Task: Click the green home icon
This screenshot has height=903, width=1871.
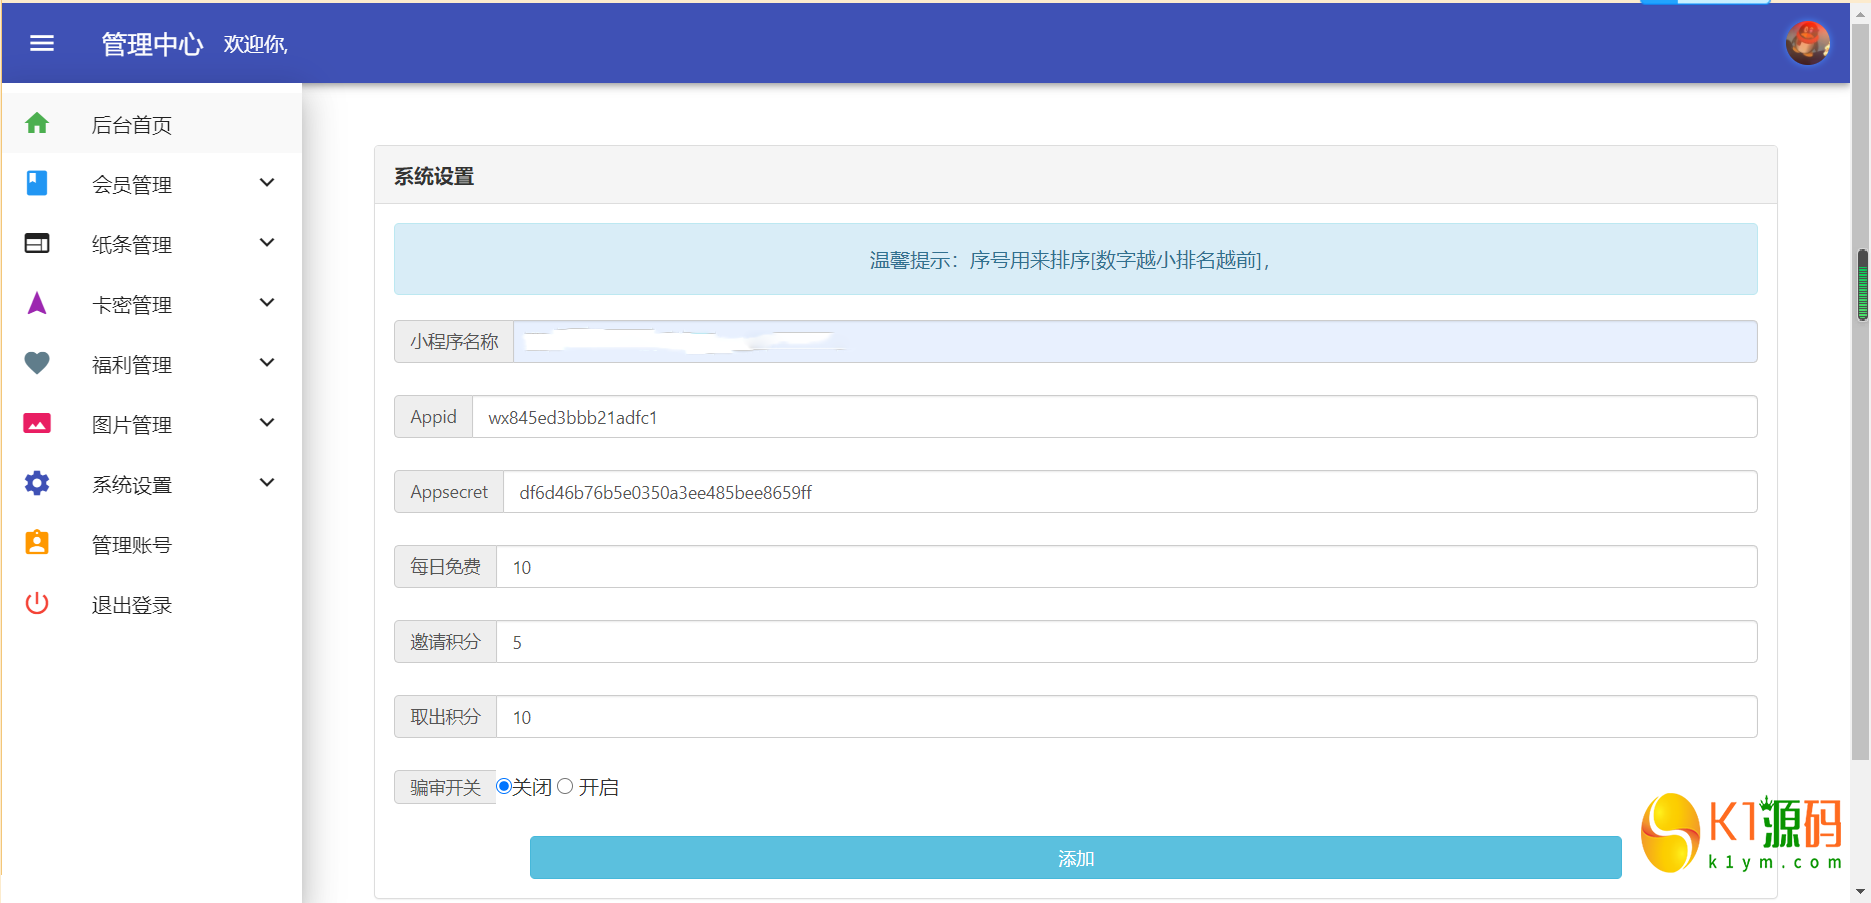Action: 37,123
